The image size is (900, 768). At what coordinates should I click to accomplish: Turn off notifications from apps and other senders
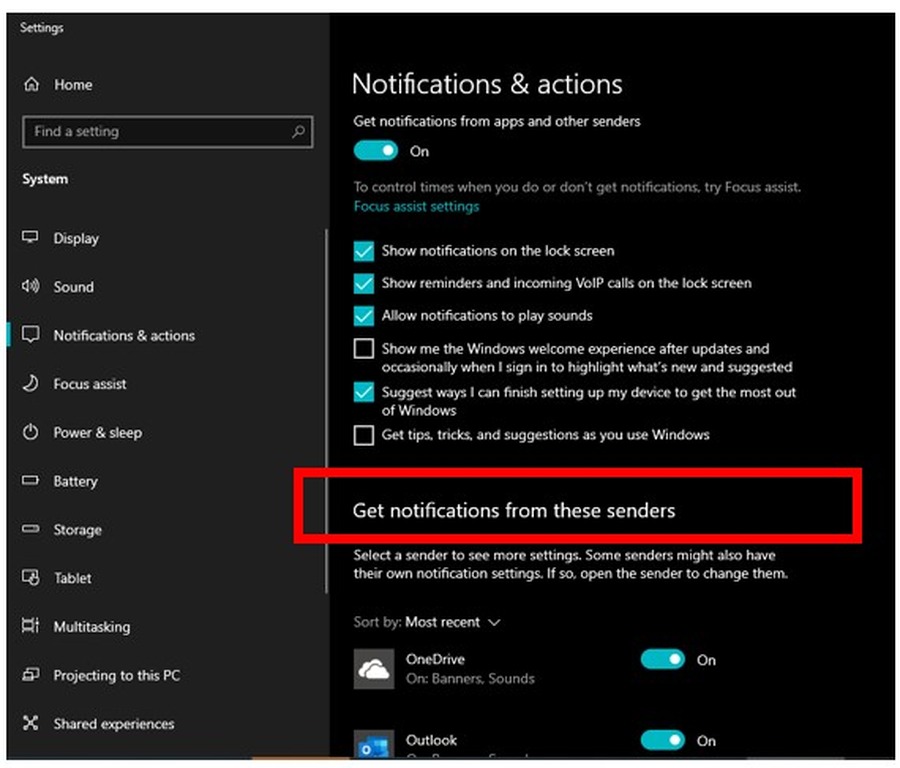(375, 150)
